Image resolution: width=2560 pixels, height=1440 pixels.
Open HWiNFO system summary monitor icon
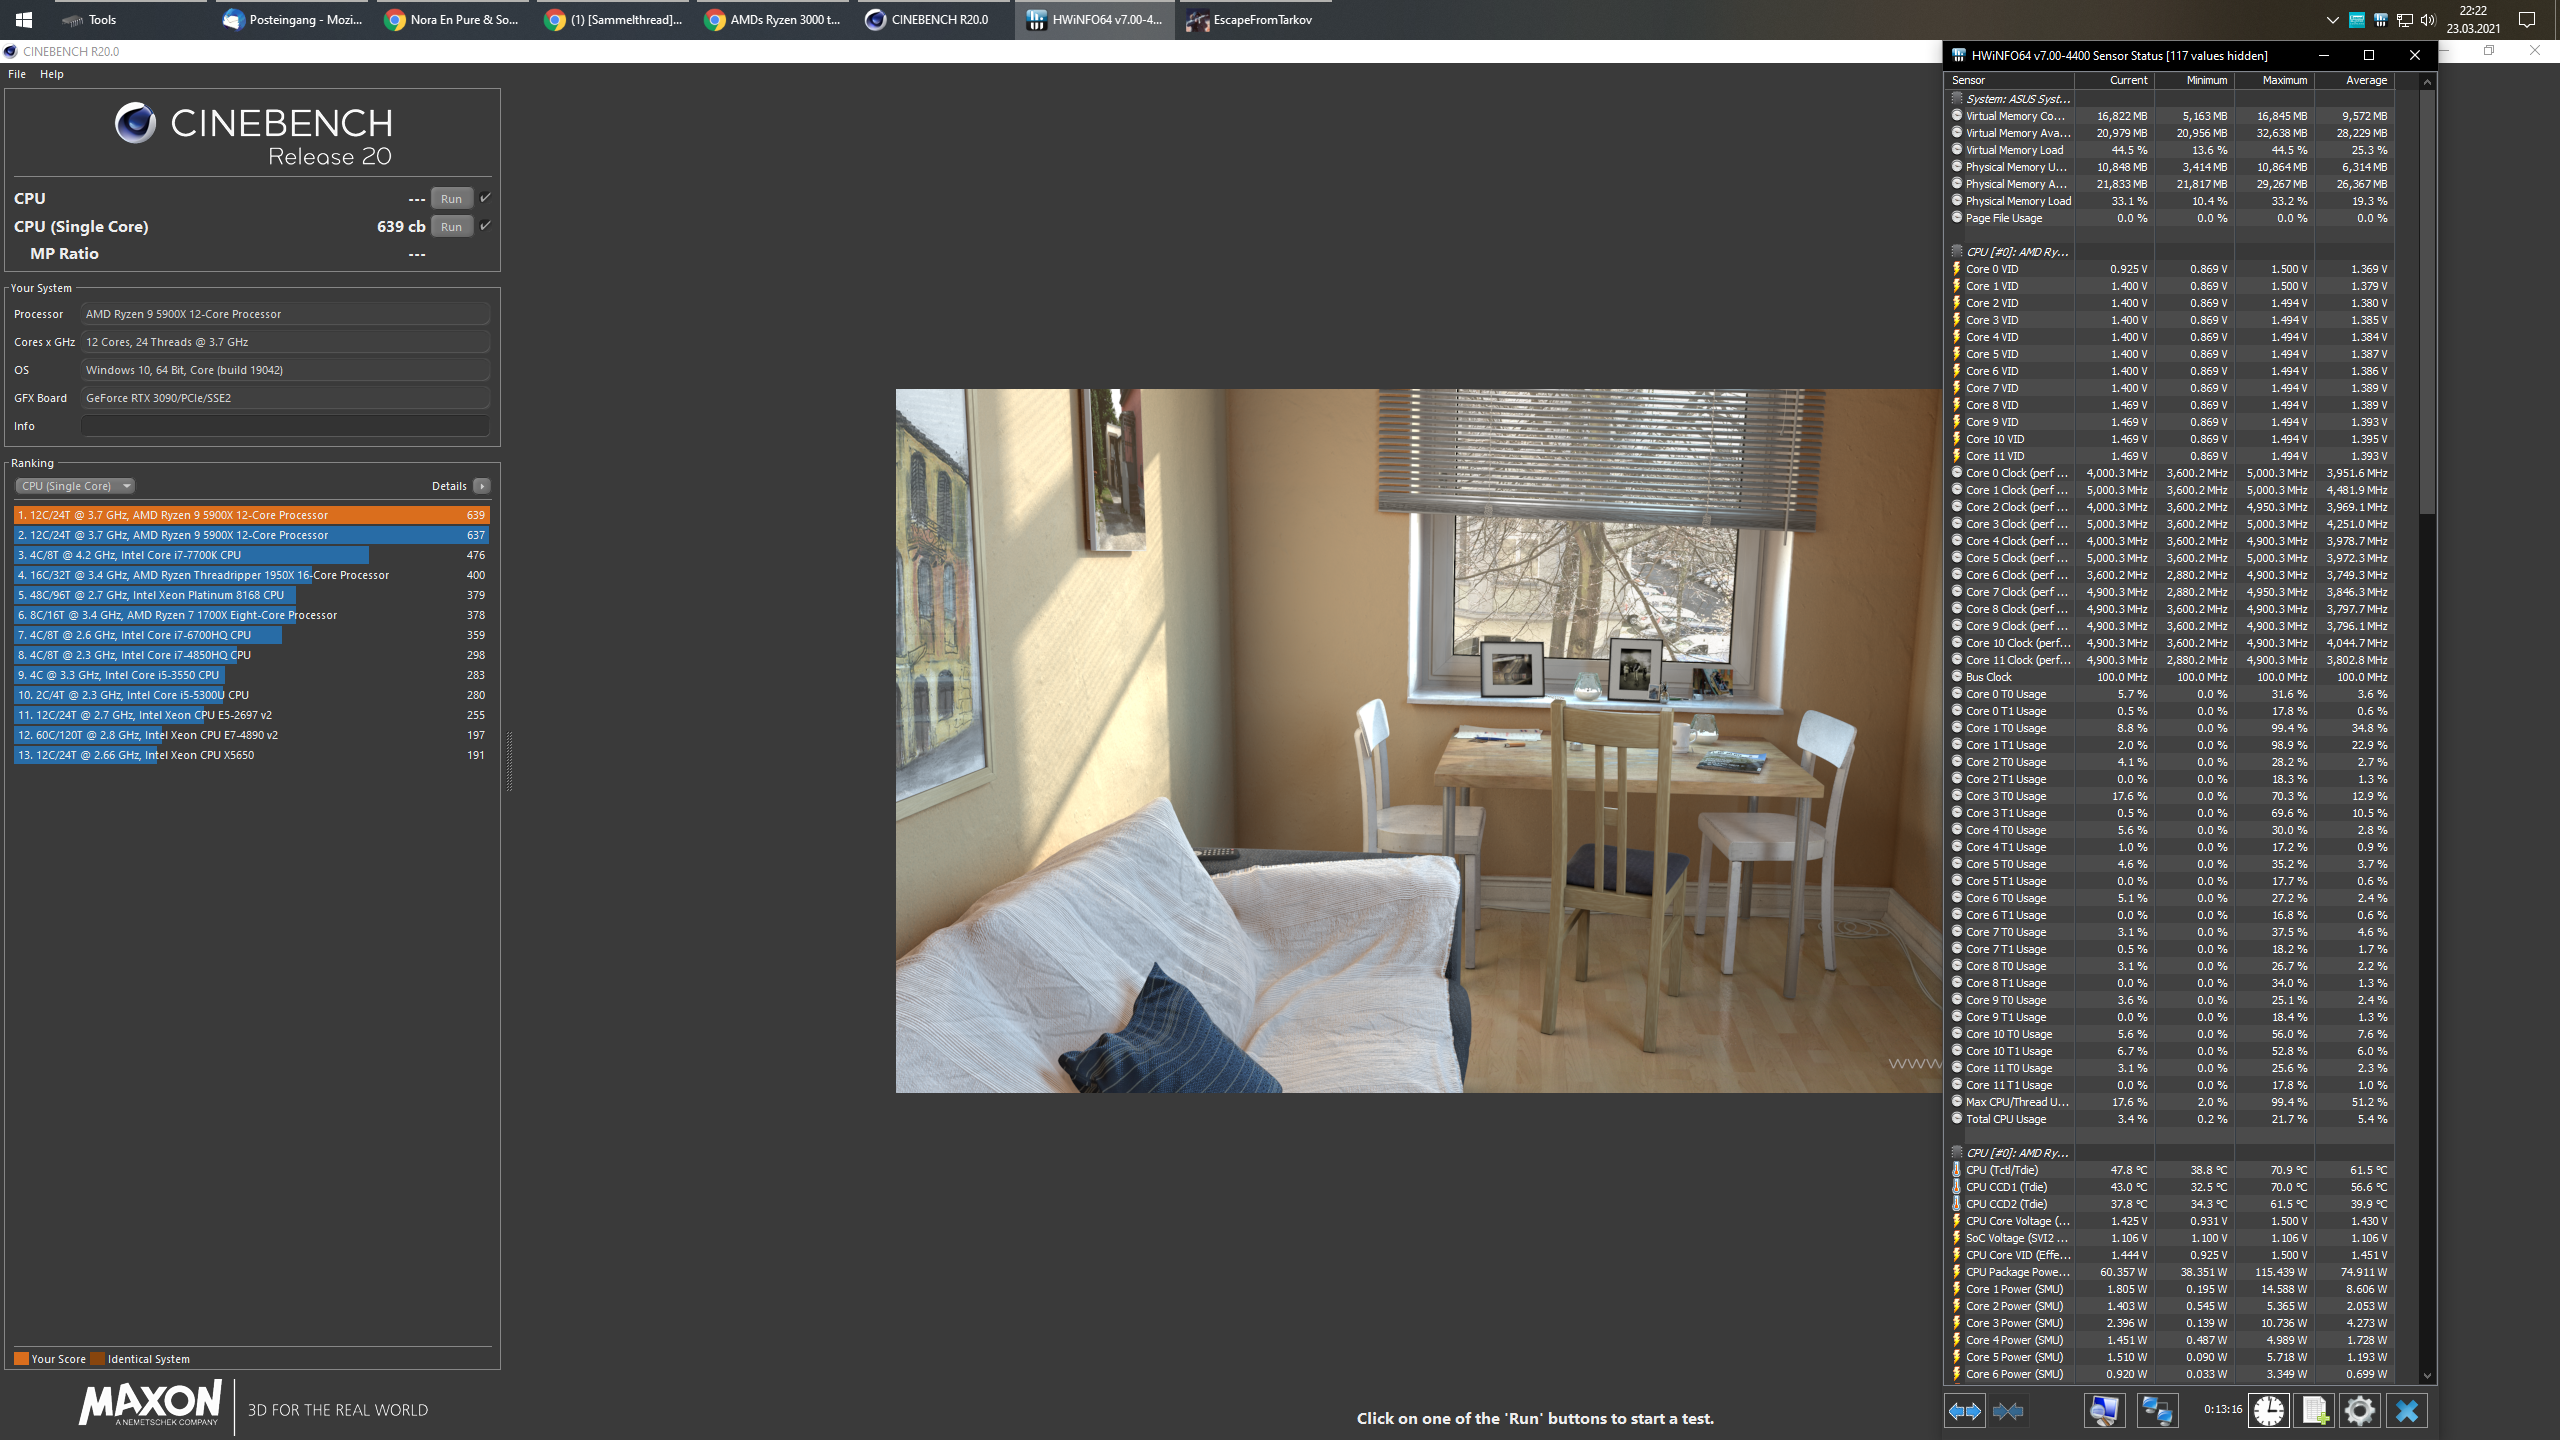tap(2104, 1411)
